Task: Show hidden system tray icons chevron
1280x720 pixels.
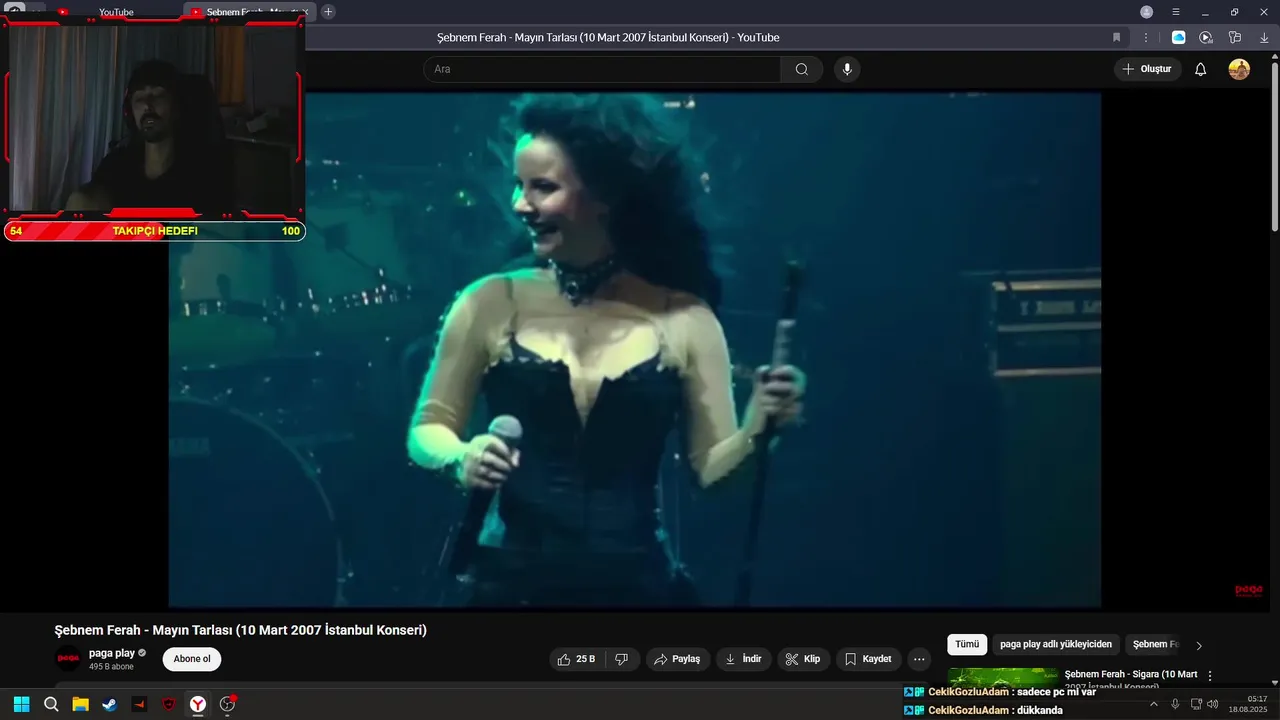Action: pyautogui.click(x=1153, y=704)
